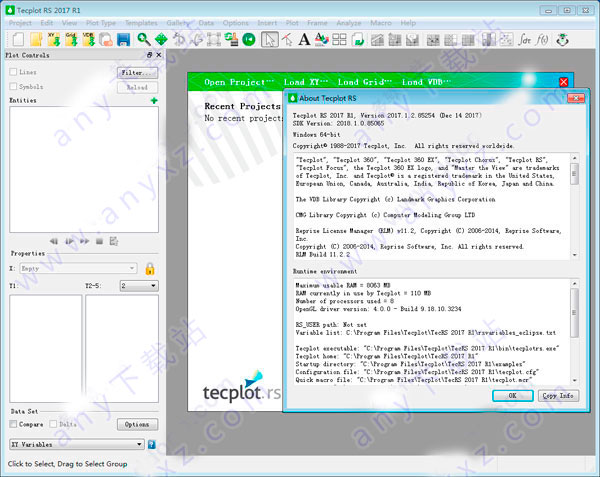Click the paintbrush refresh toolbar icon
Screen dimensions: 600x477
click(231, 39)
